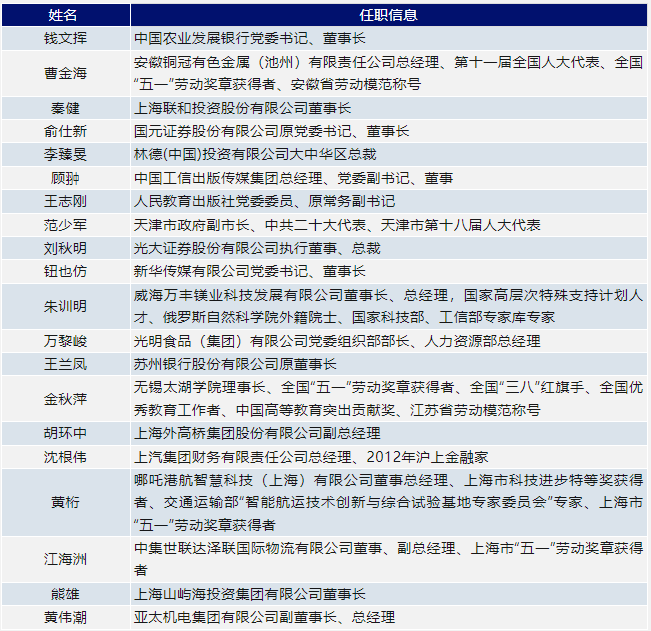
Task: Select the name cell 熊雄
Action: click(x=66, y=594)
